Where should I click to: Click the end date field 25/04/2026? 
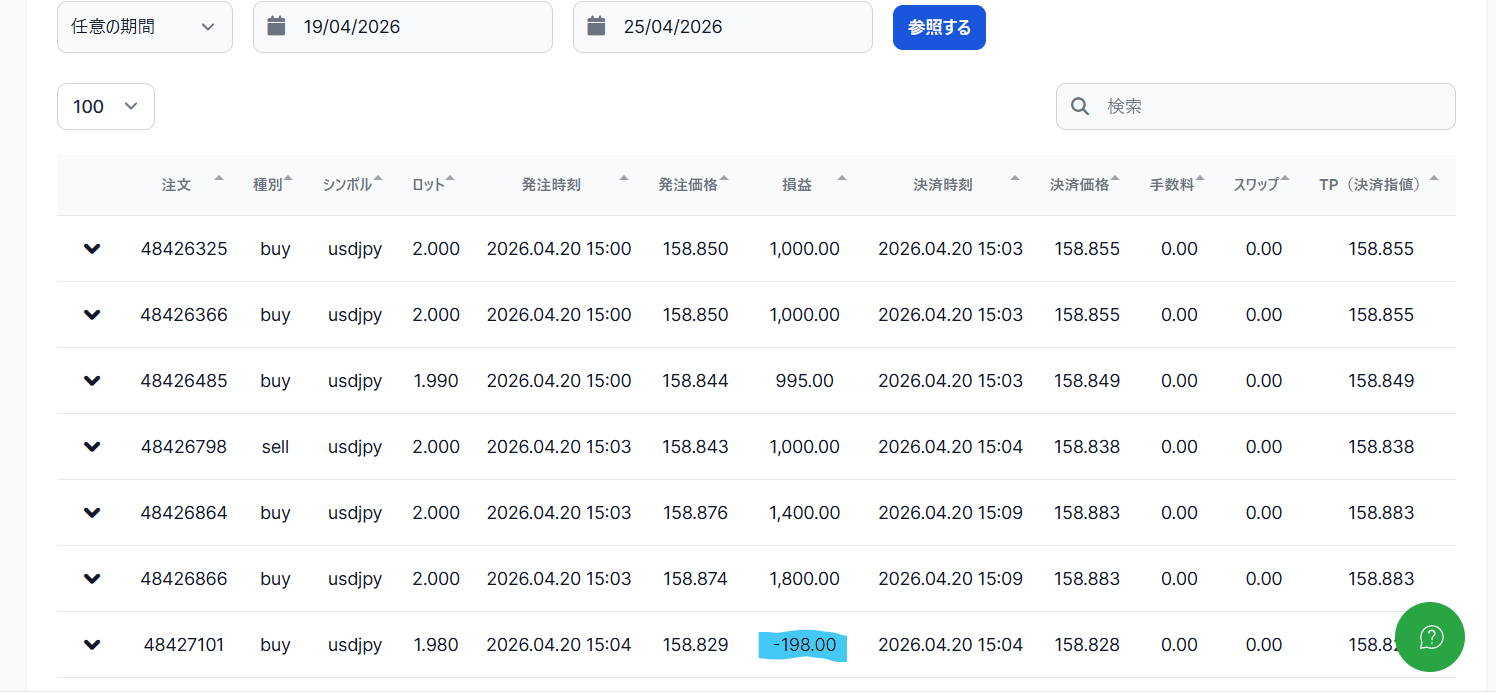pos(723,27)
